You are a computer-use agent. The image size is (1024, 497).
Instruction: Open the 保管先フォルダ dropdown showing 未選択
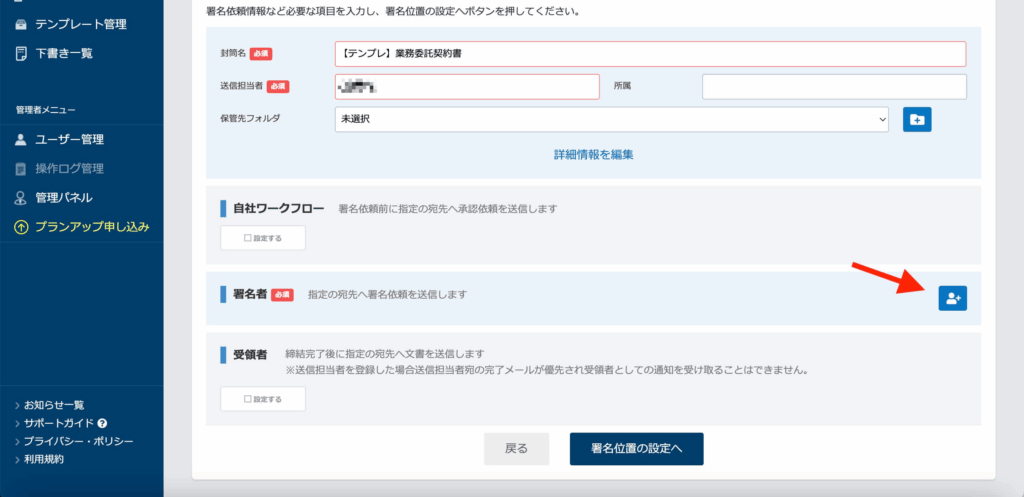[x=611, y=120]
